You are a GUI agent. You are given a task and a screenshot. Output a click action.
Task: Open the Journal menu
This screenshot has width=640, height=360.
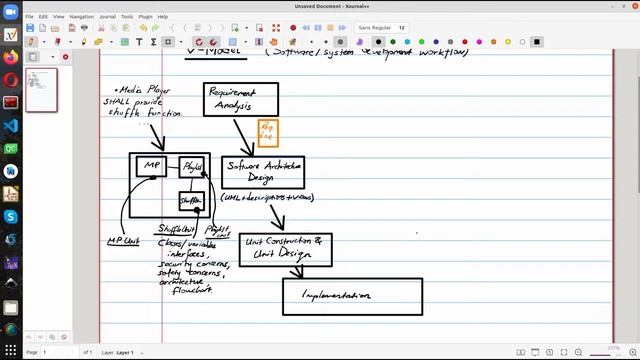(x=107, y=17)
